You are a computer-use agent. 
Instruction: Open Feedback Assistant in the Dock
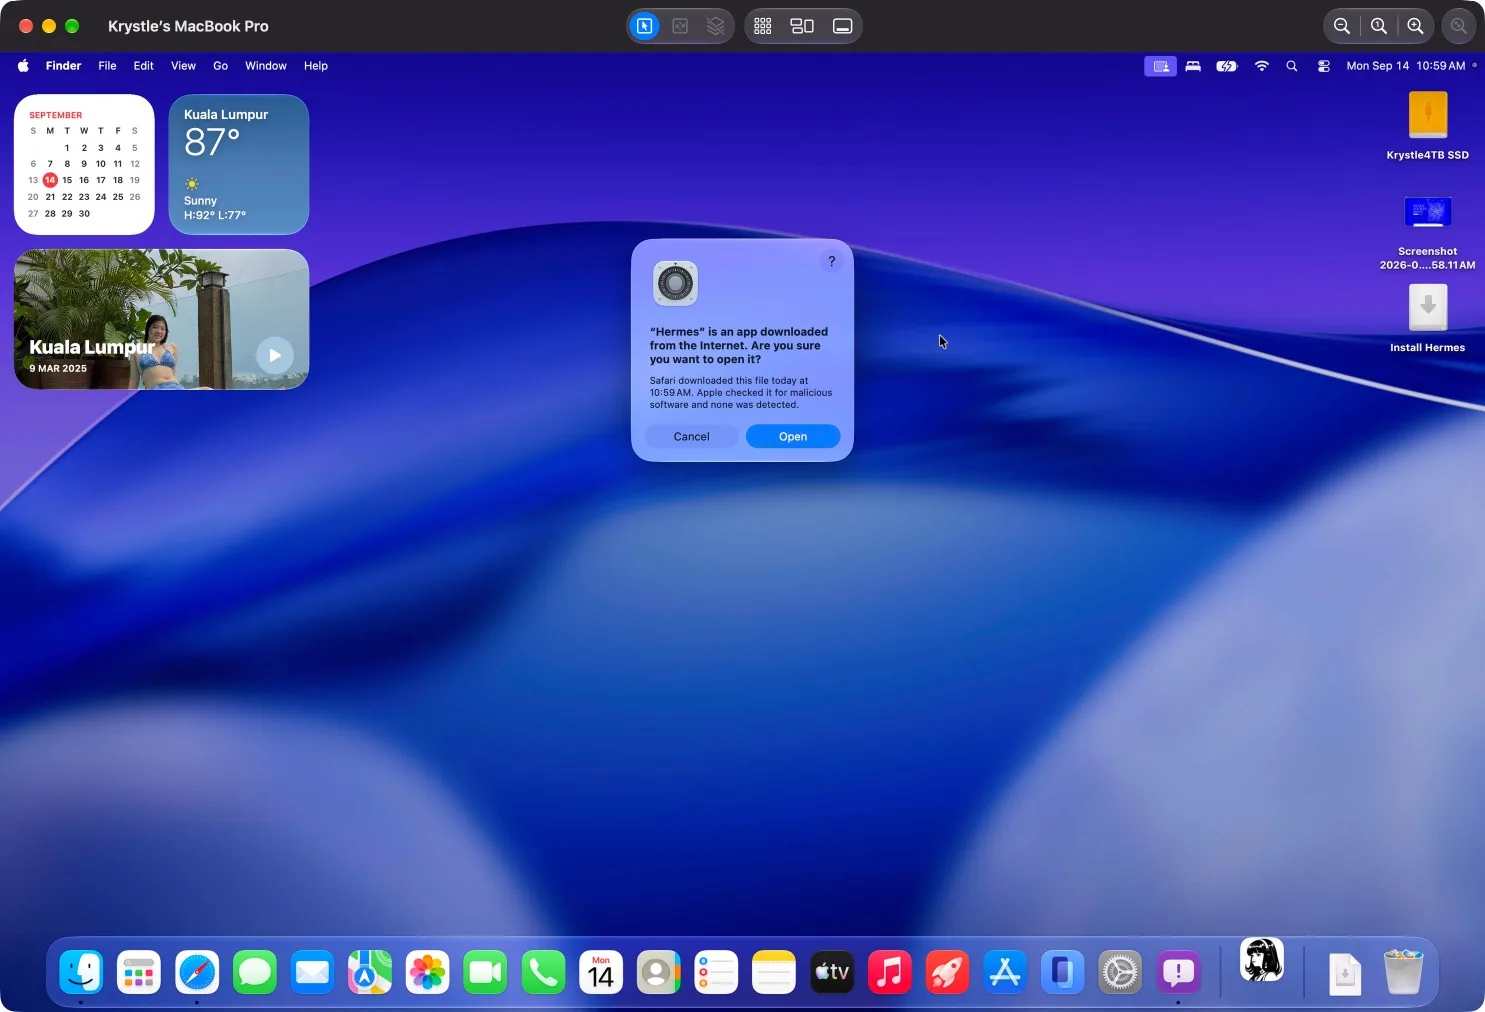pos(1178,972)
